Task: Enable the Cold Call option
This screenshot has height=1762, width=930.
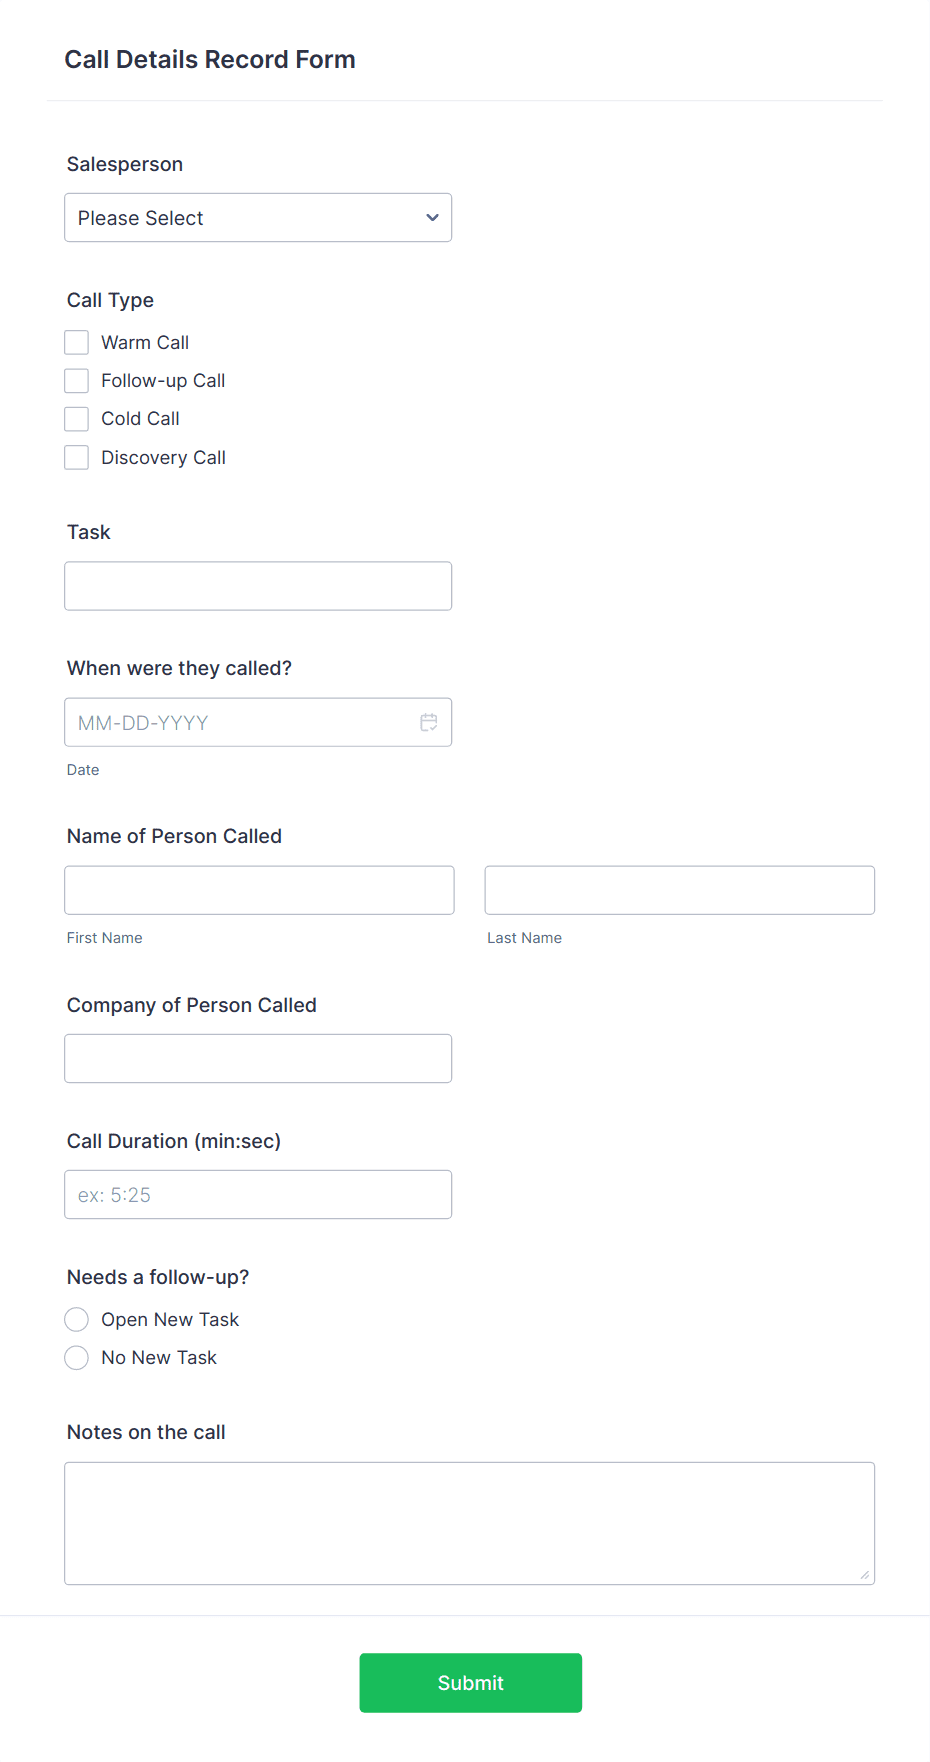Action: click(x=76, y=418)
